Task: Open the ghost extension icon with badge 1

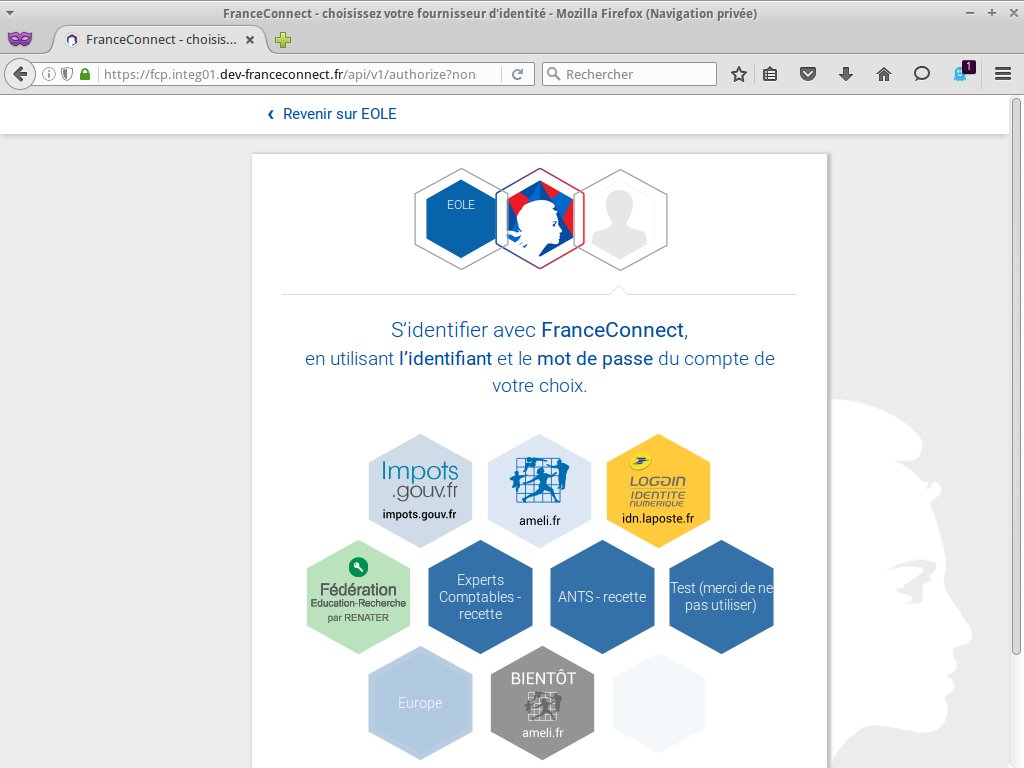Action: point(963,72)
